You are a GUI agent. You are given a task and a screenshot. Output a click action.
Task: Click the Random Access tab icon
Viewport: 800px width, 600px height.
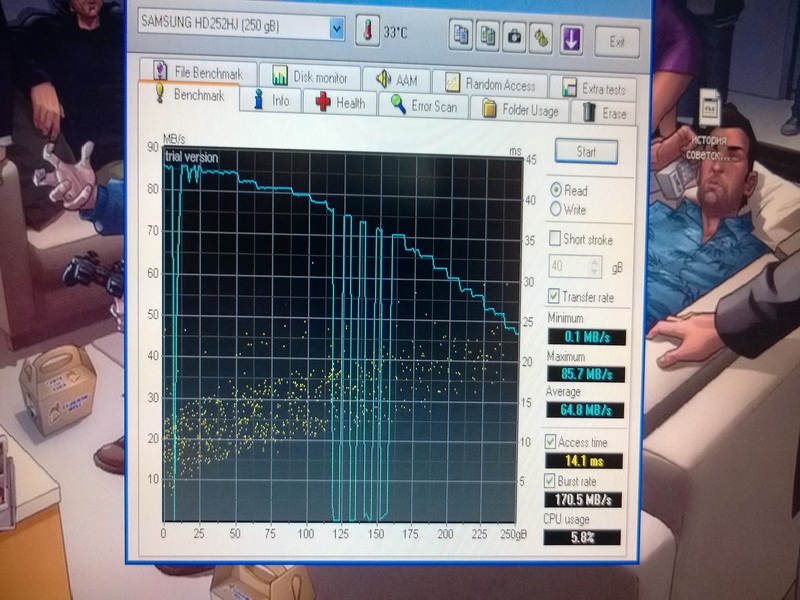tap(453, 83)
